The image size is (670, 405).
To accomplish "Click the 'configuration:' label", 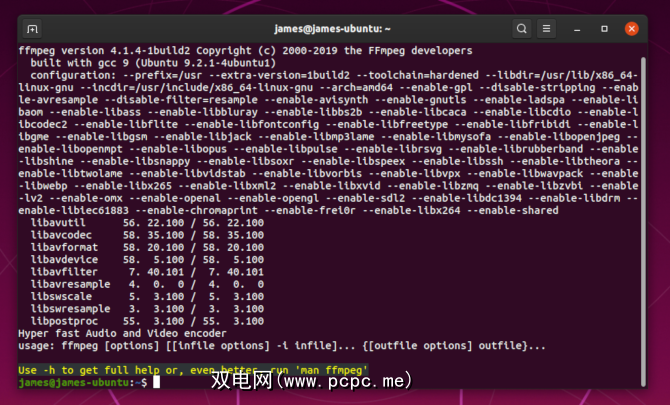I will tap(73, 76).
